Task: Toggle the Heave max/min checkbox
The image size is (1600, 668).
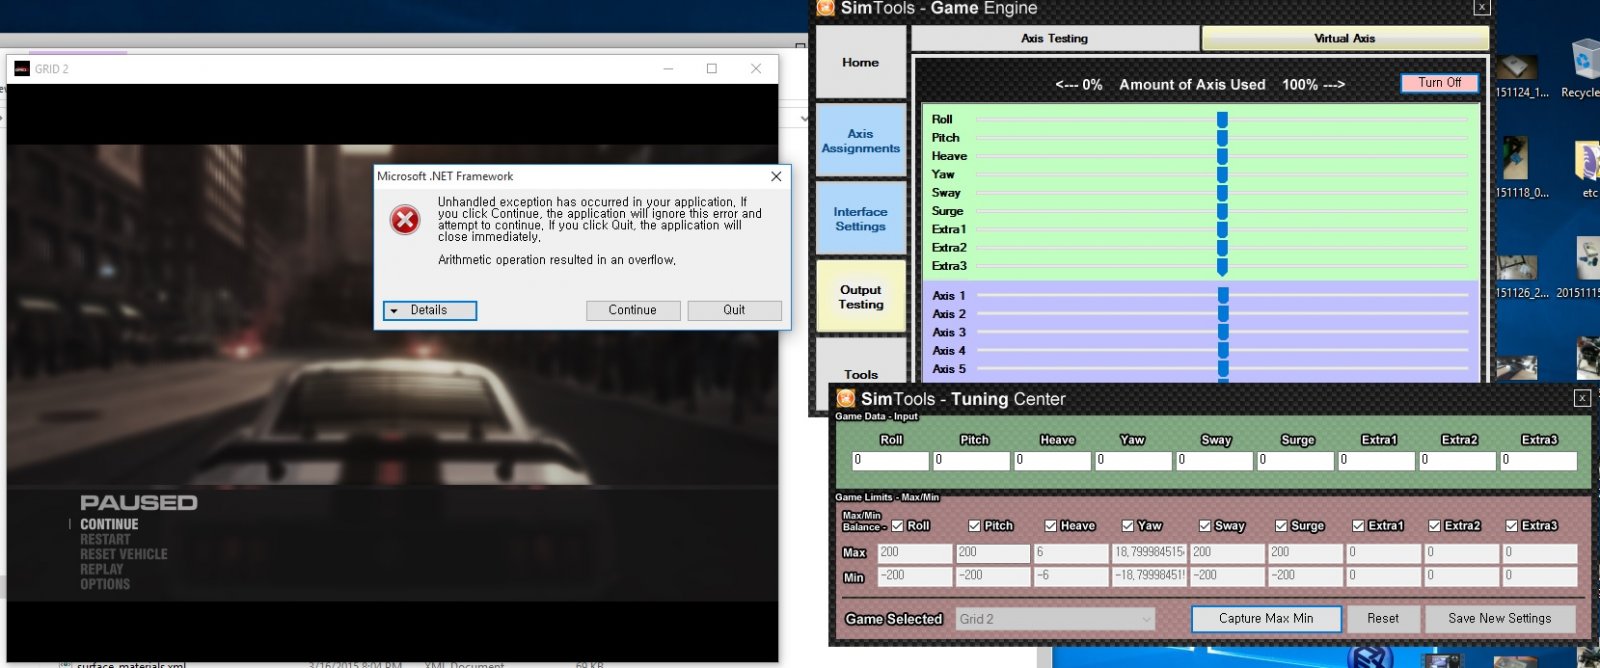Action: click(1051, 526)
